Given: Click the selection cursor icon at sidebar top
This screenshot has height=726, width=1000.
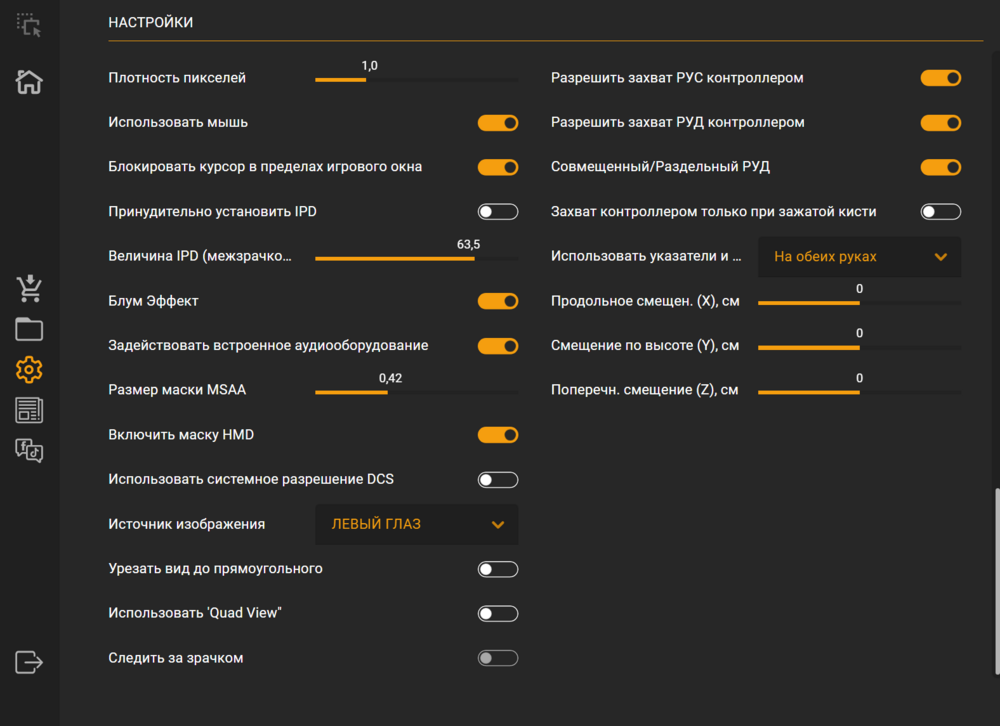Looking at the screenshot, I should [29, 25].
